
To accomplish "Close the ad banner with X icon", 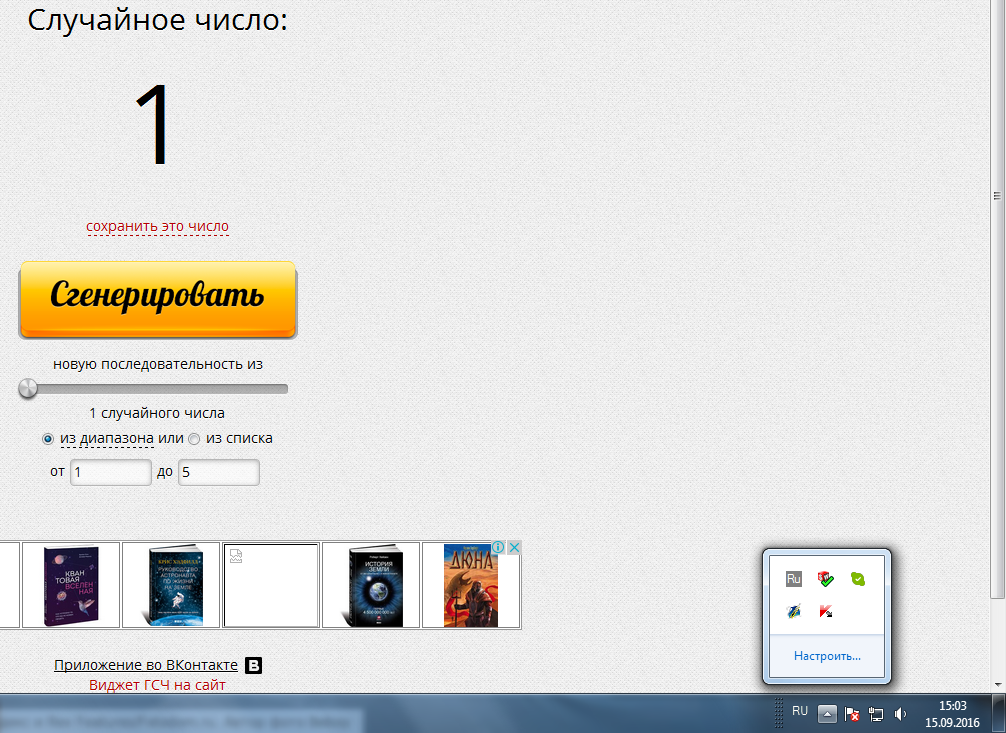I will pos(514,548).
